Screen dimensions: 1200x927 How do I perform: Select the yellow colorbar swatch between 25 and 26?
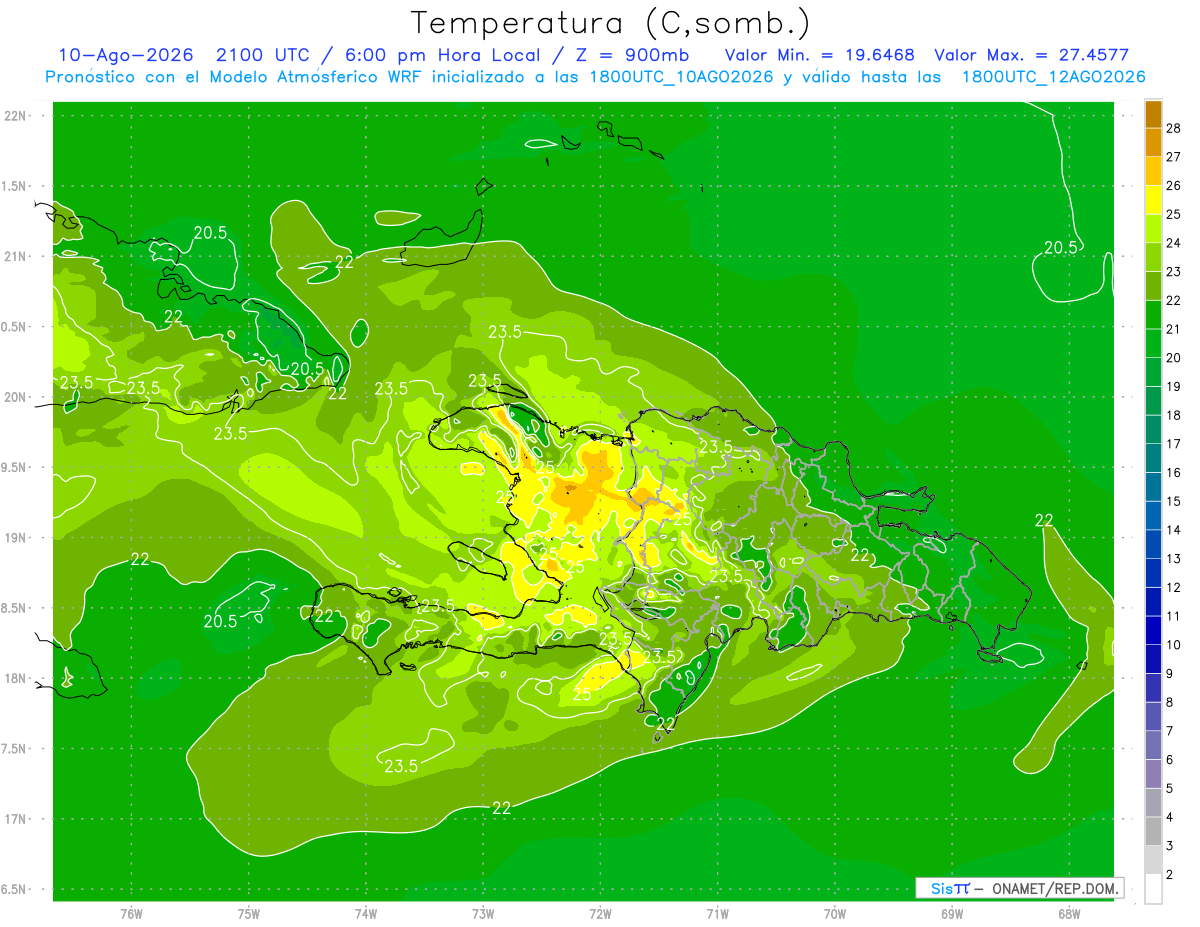coord(1154,200)
